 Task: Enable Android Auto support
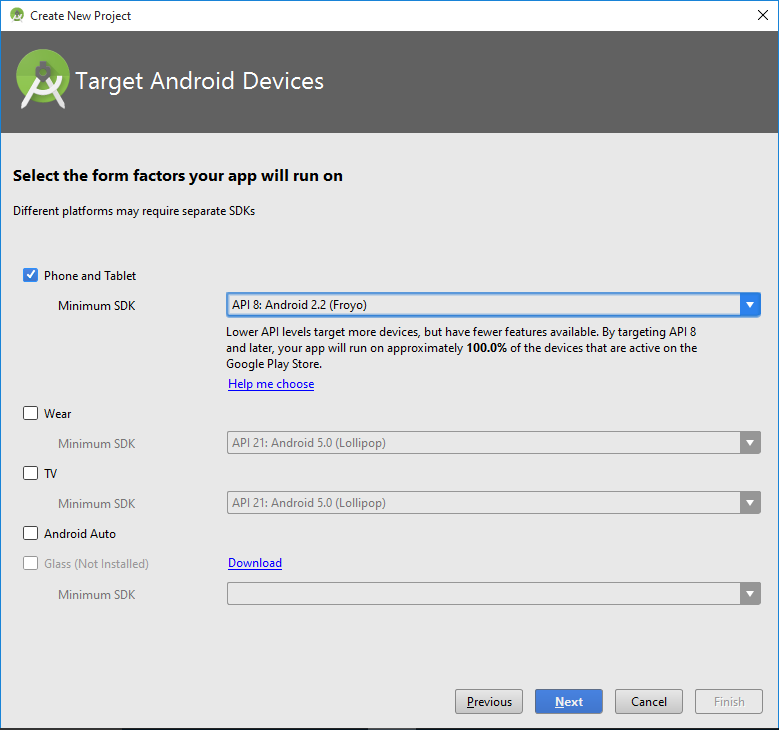[x=31, y=533]
